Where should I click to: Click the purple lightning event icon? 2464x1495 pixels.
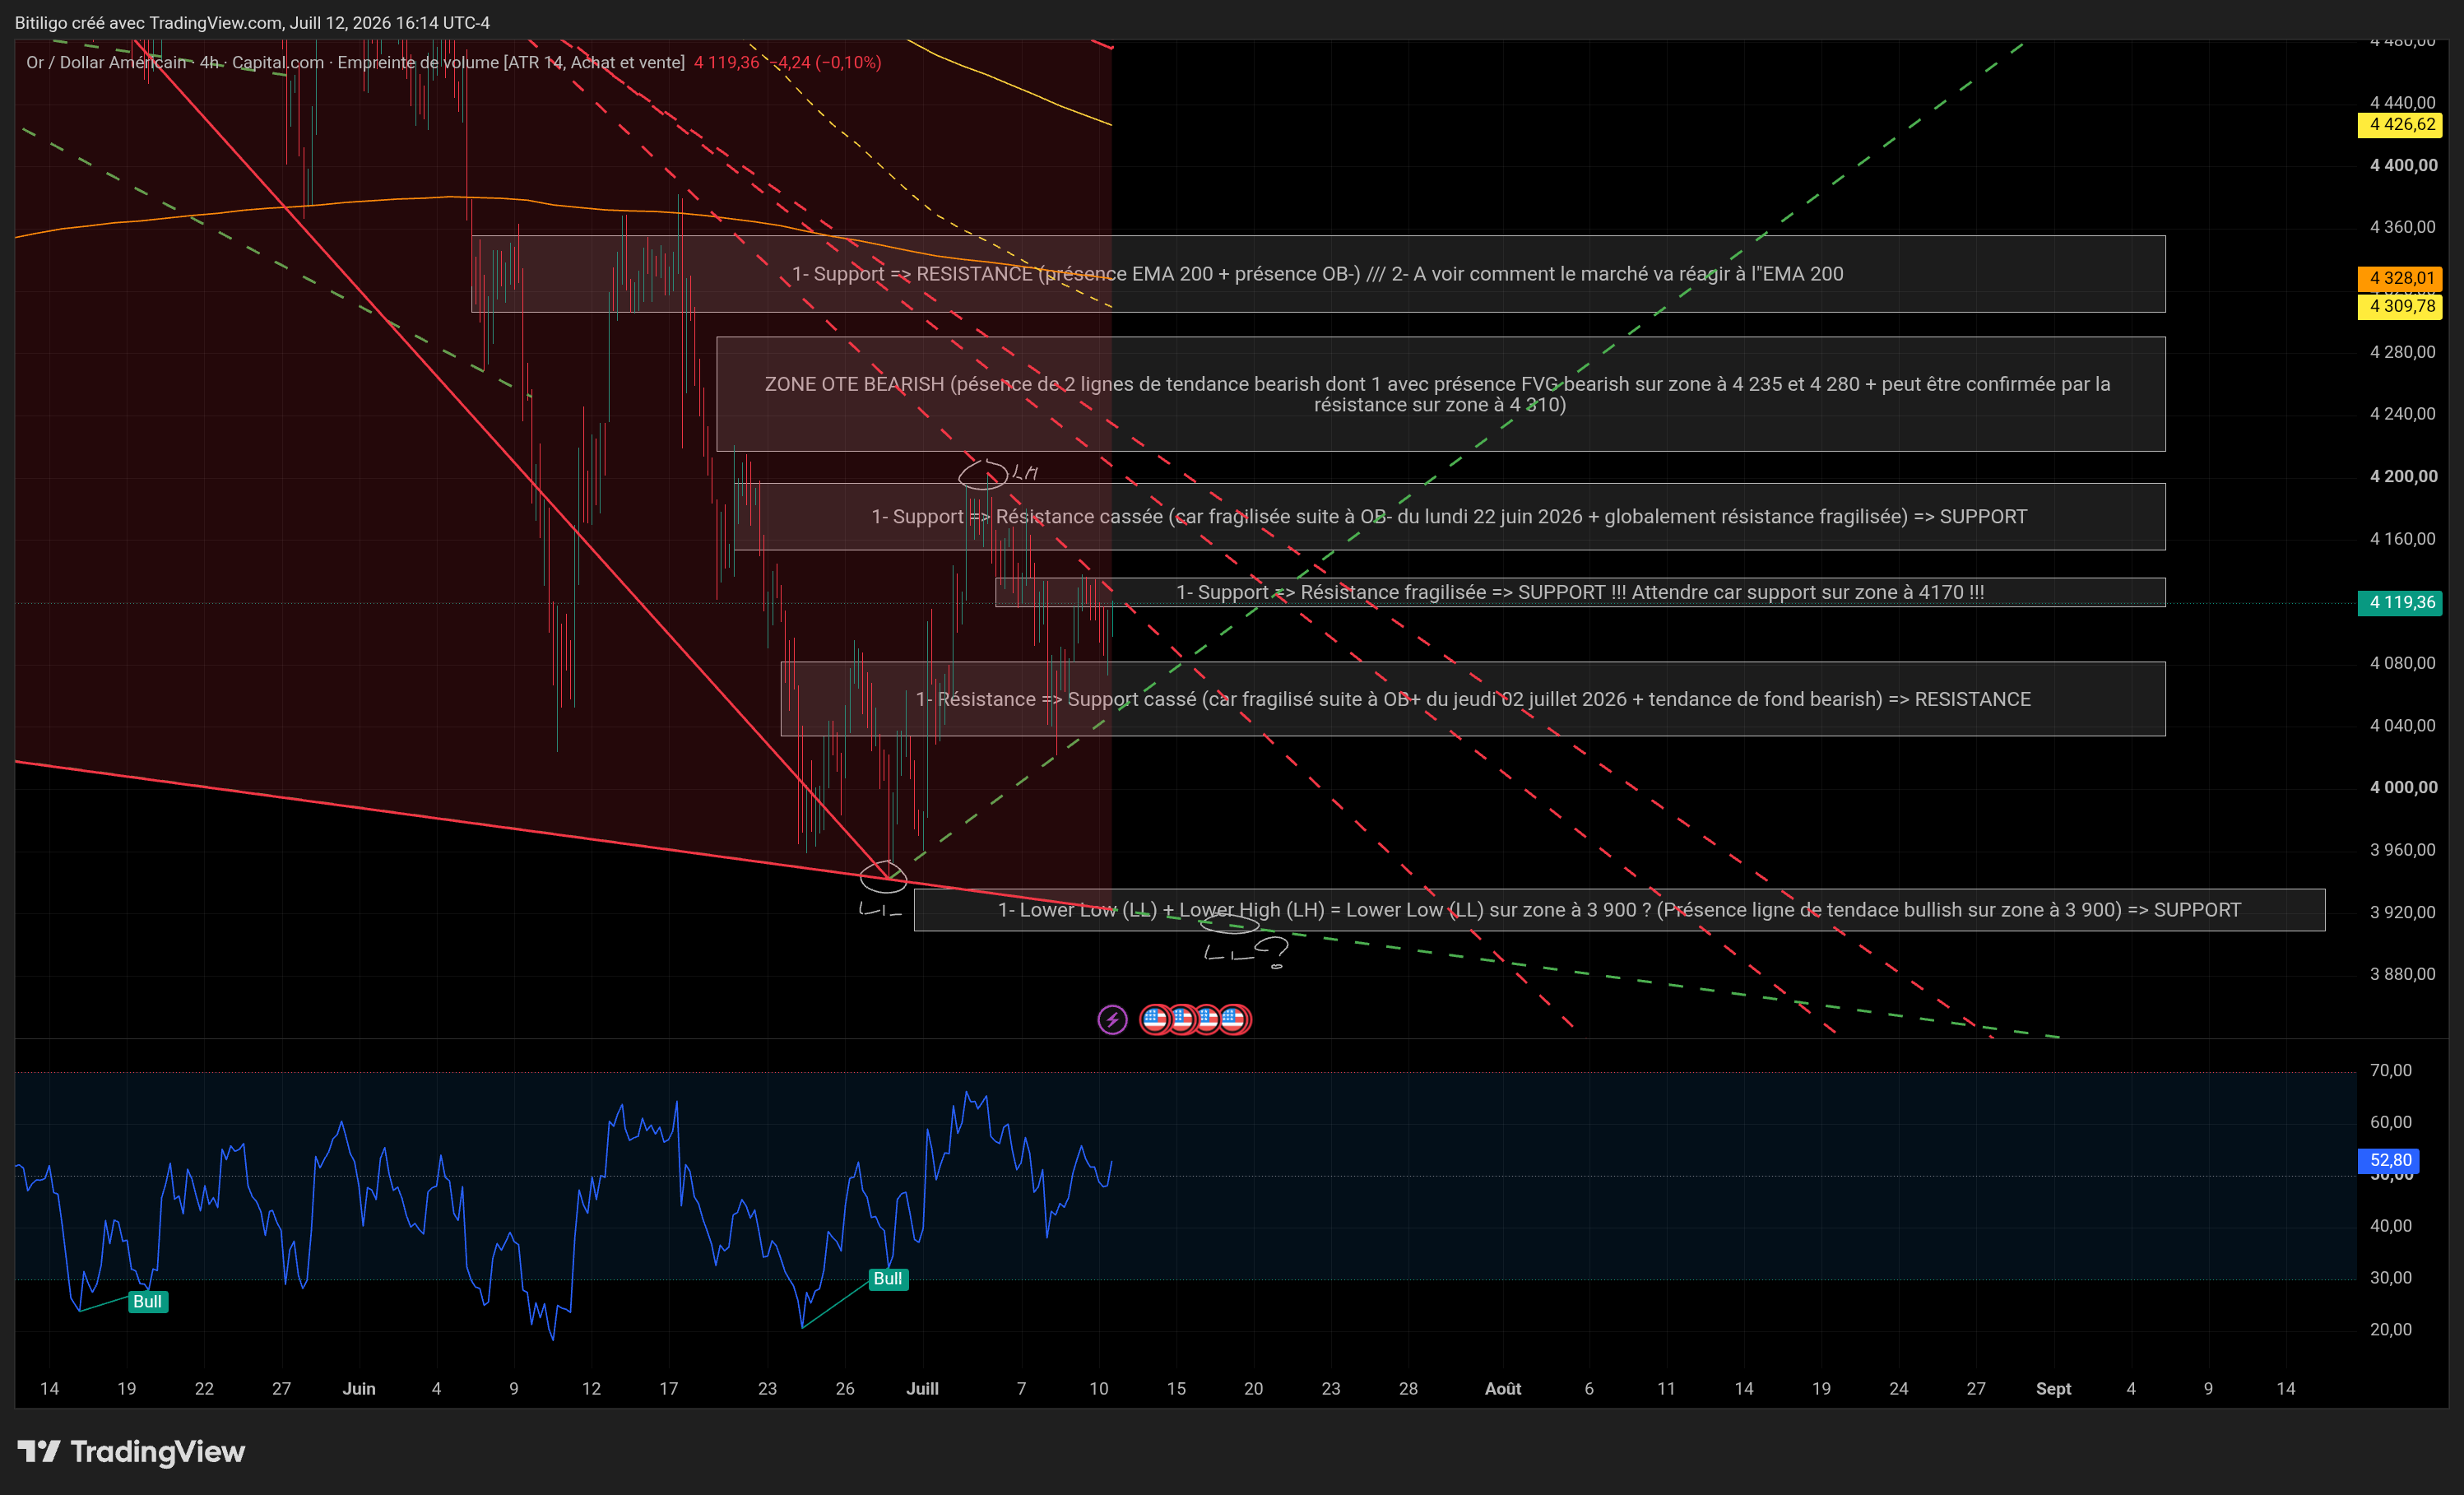1112,1019
